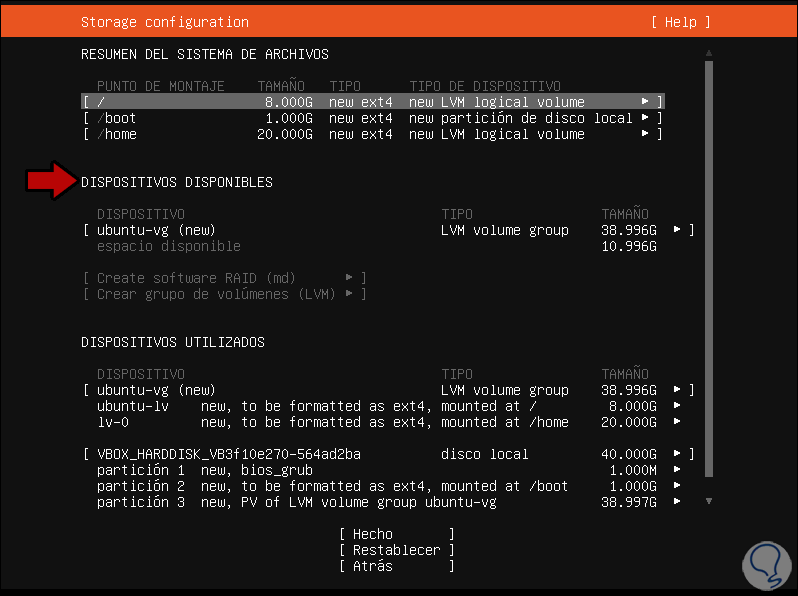The image size is (798, 596).
Task: Click the scrollbar down arrow
Action: point(709,500)
